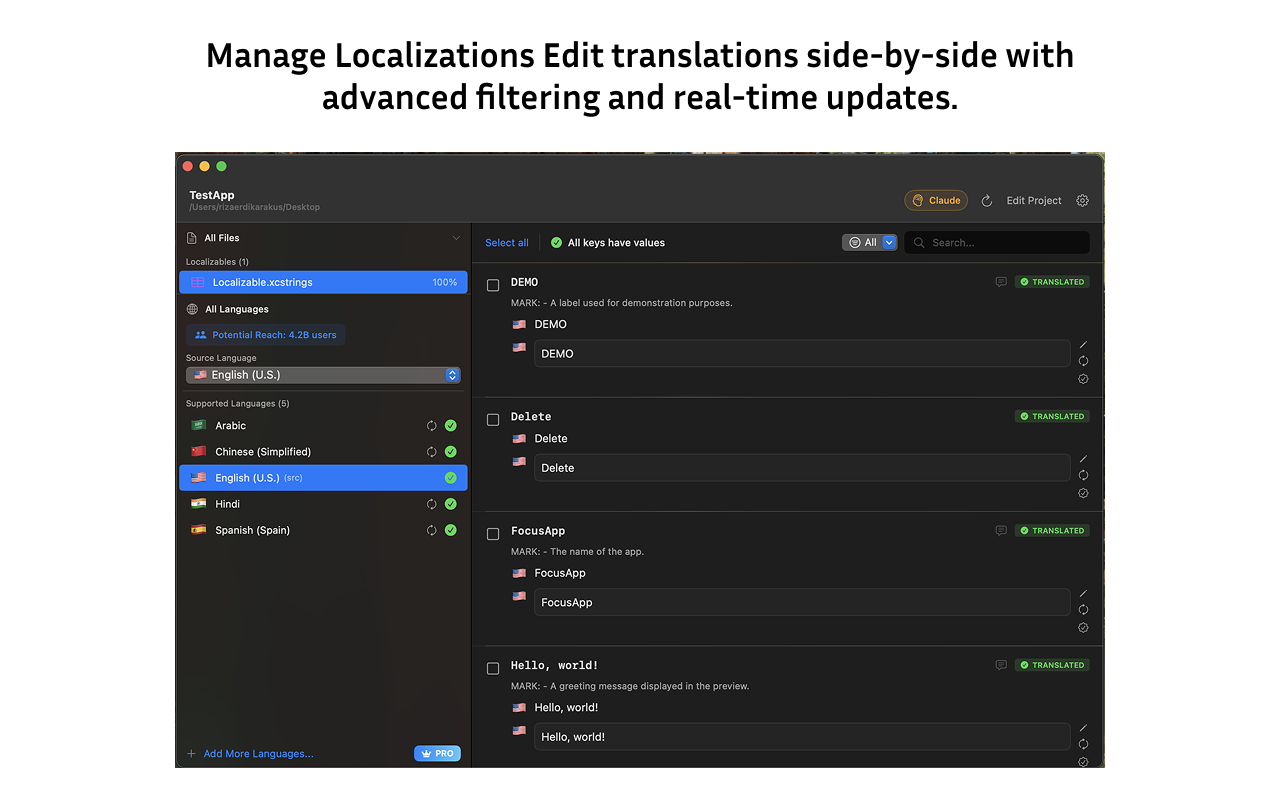
Task: Click the sync icon next to Arabic language
Action: point(431,425)
